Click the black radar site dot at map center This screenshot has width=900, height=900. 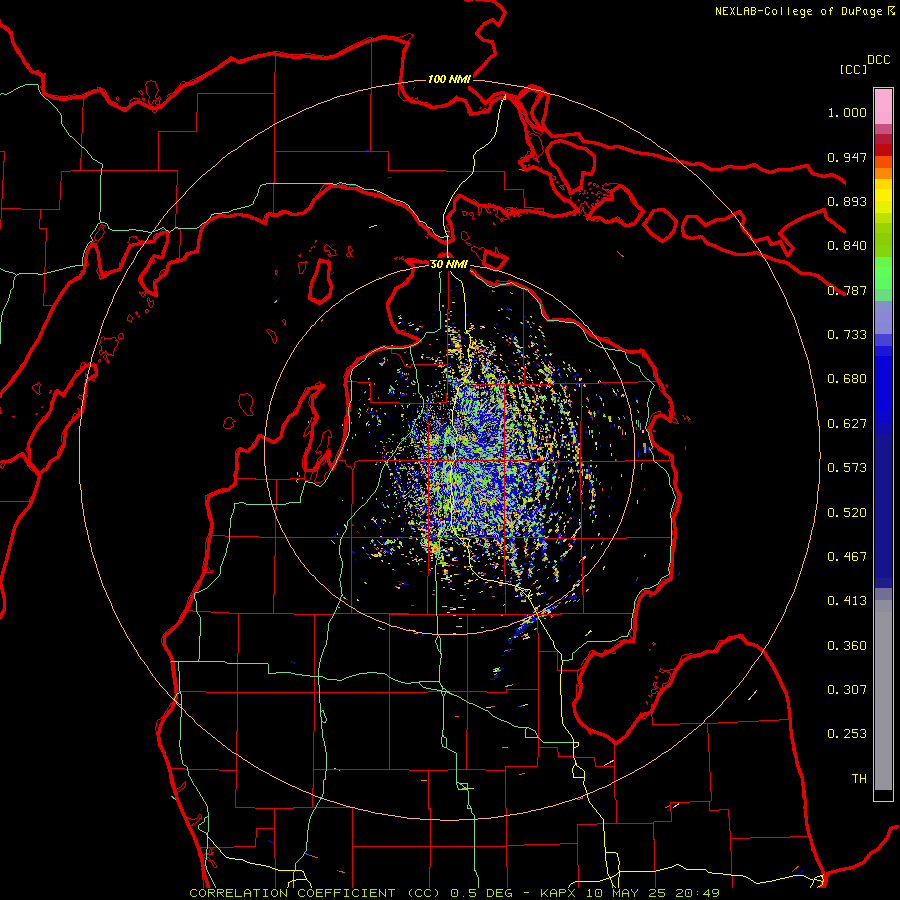point(449,449)
